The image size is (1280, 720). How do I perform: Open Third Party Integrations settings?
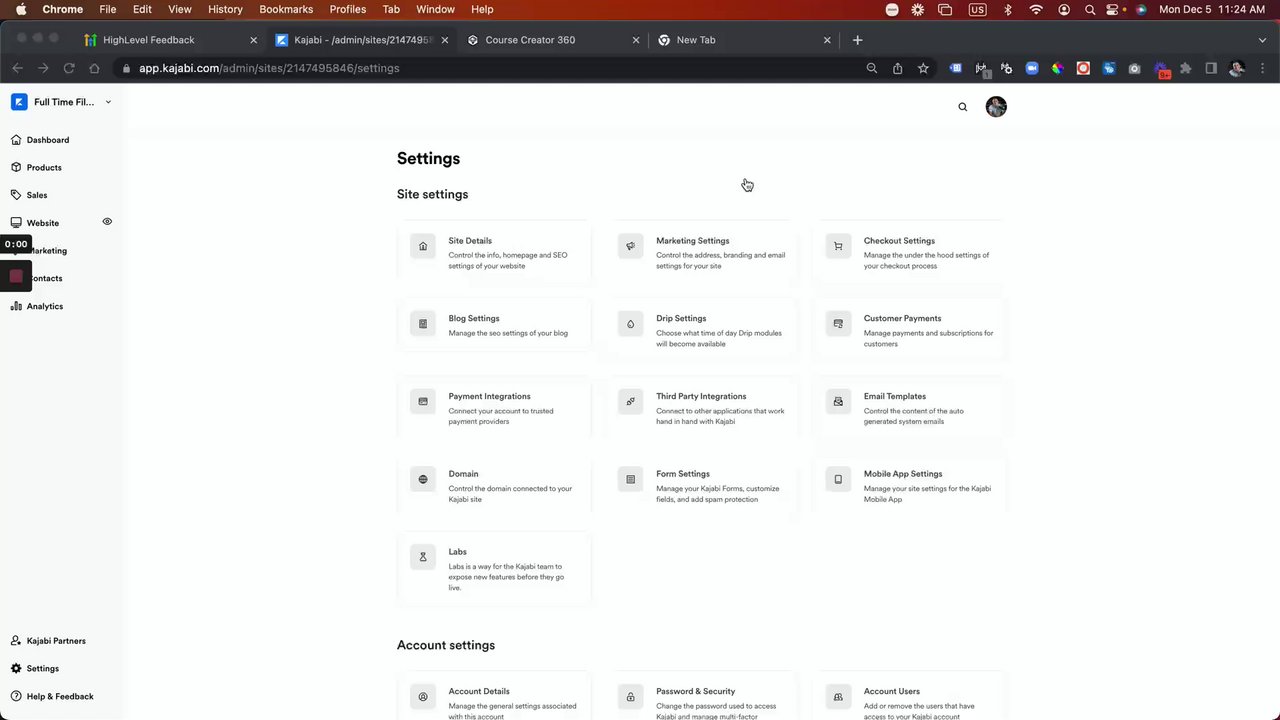click(x=701, y=396)
